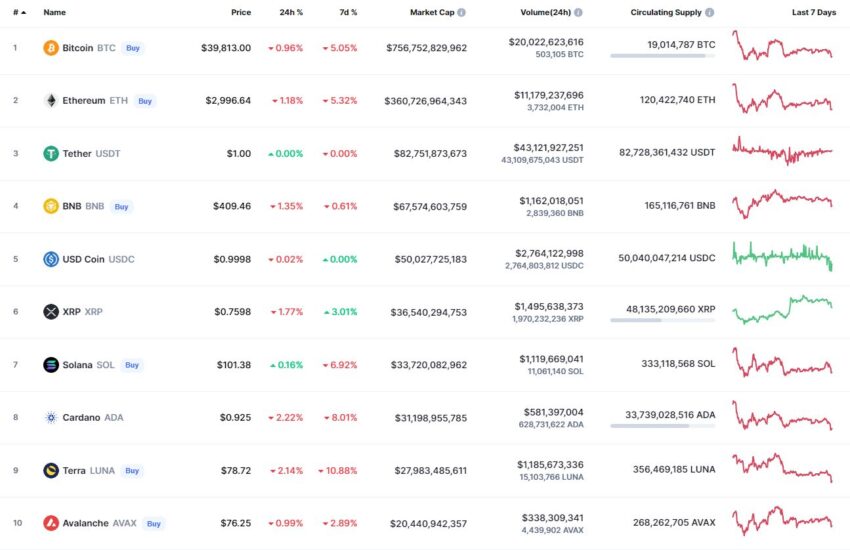Click the Solana logo icon

tap(51, 365)
